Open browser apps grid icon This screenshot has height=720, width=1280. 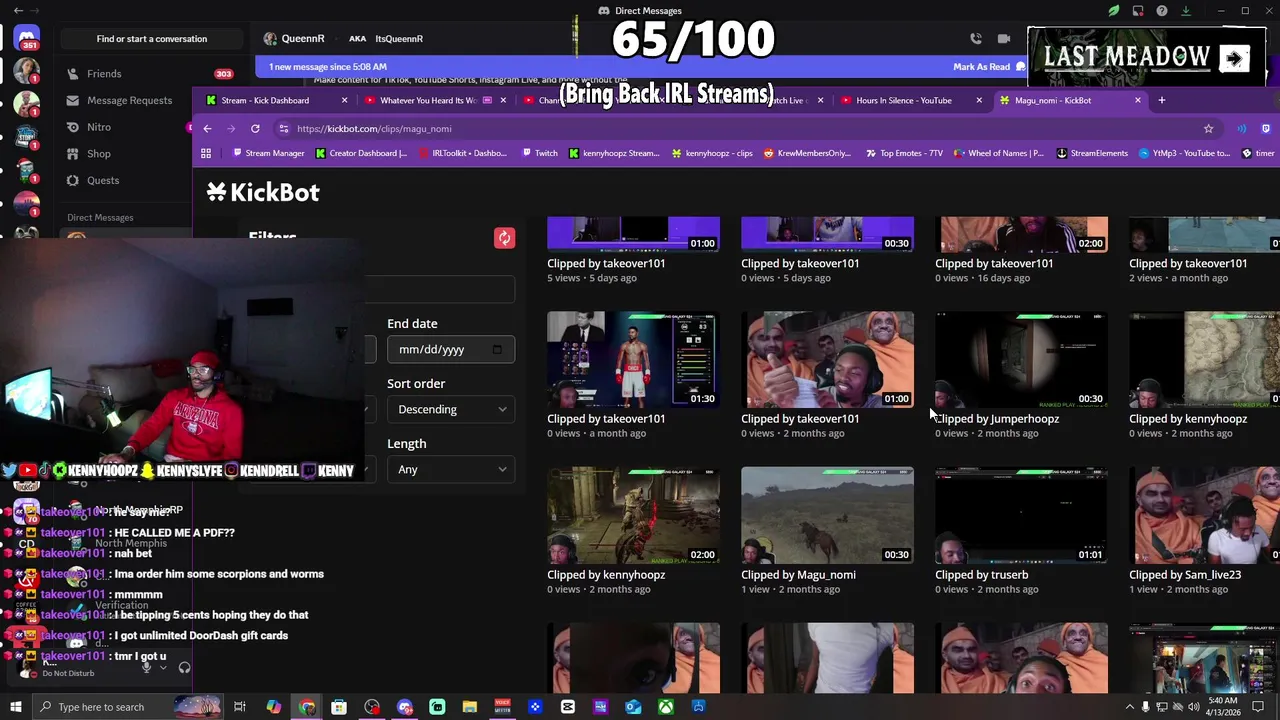pyautogui.click(x=206, y=154)
